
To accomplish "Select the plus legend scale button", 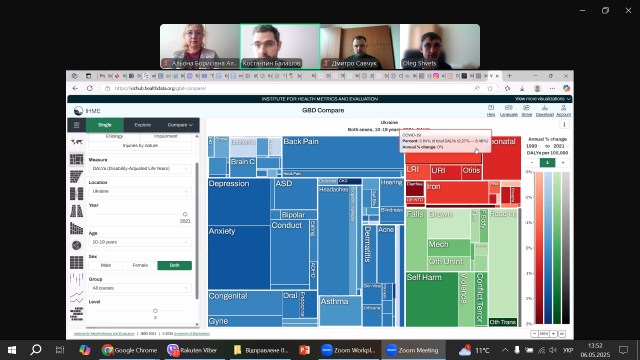I will [563, 162].
